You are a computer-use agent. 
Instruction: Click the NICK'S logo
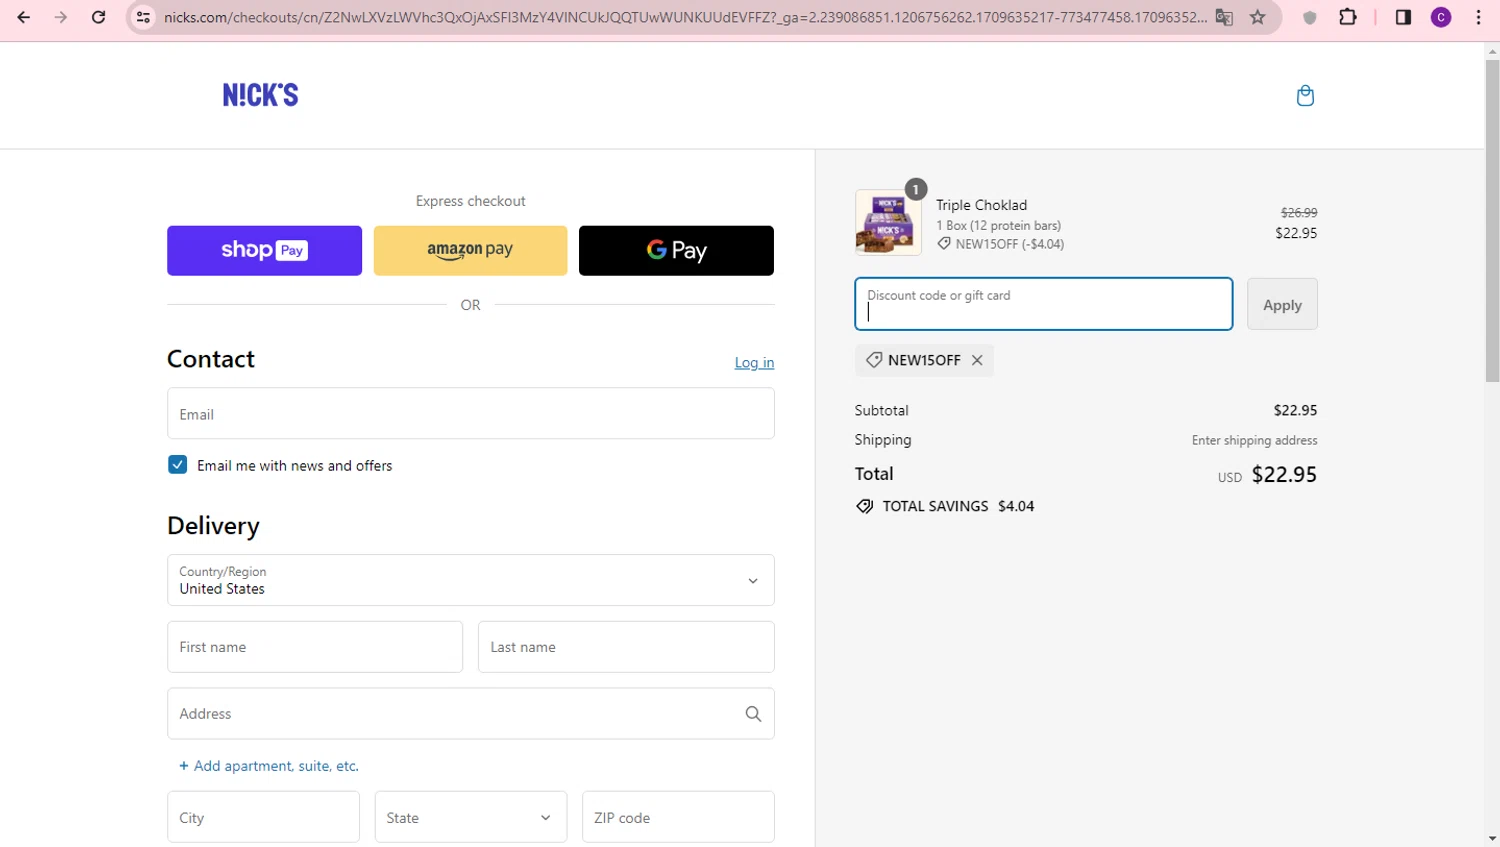pos(260,95)
